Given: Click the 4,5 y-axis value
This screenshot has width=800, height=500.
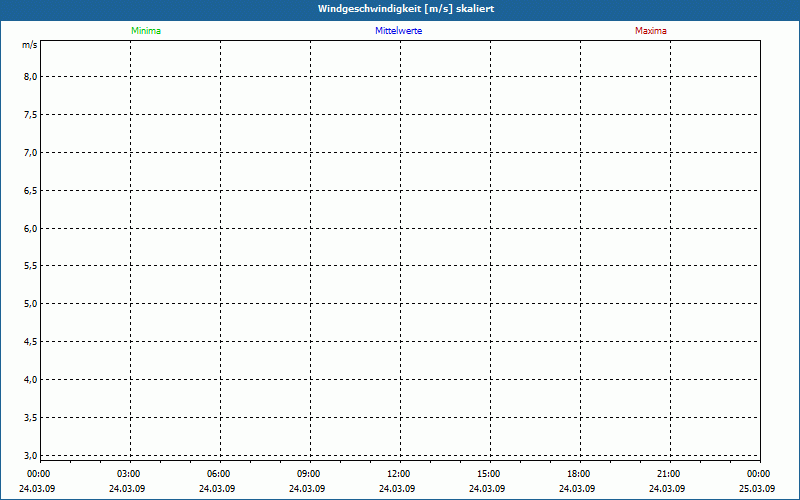Looking at the screenshot, I should click(31, 342).
